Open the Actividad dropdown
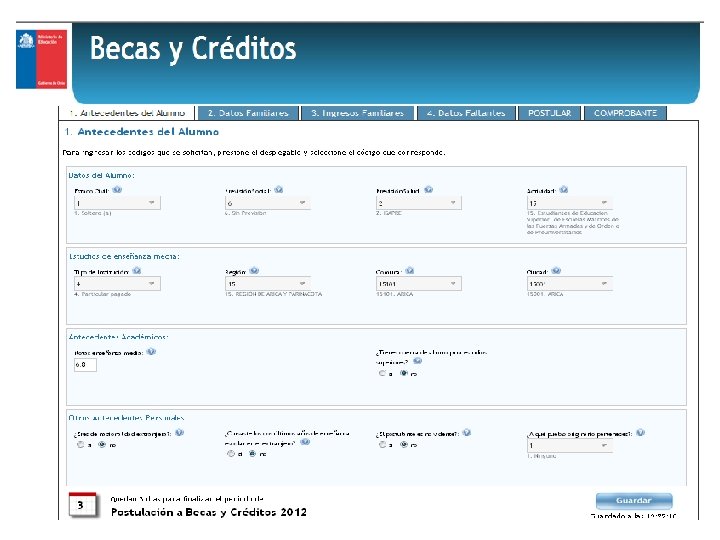Viewport: 720px width, 540px height. click(x=570, y=203)
